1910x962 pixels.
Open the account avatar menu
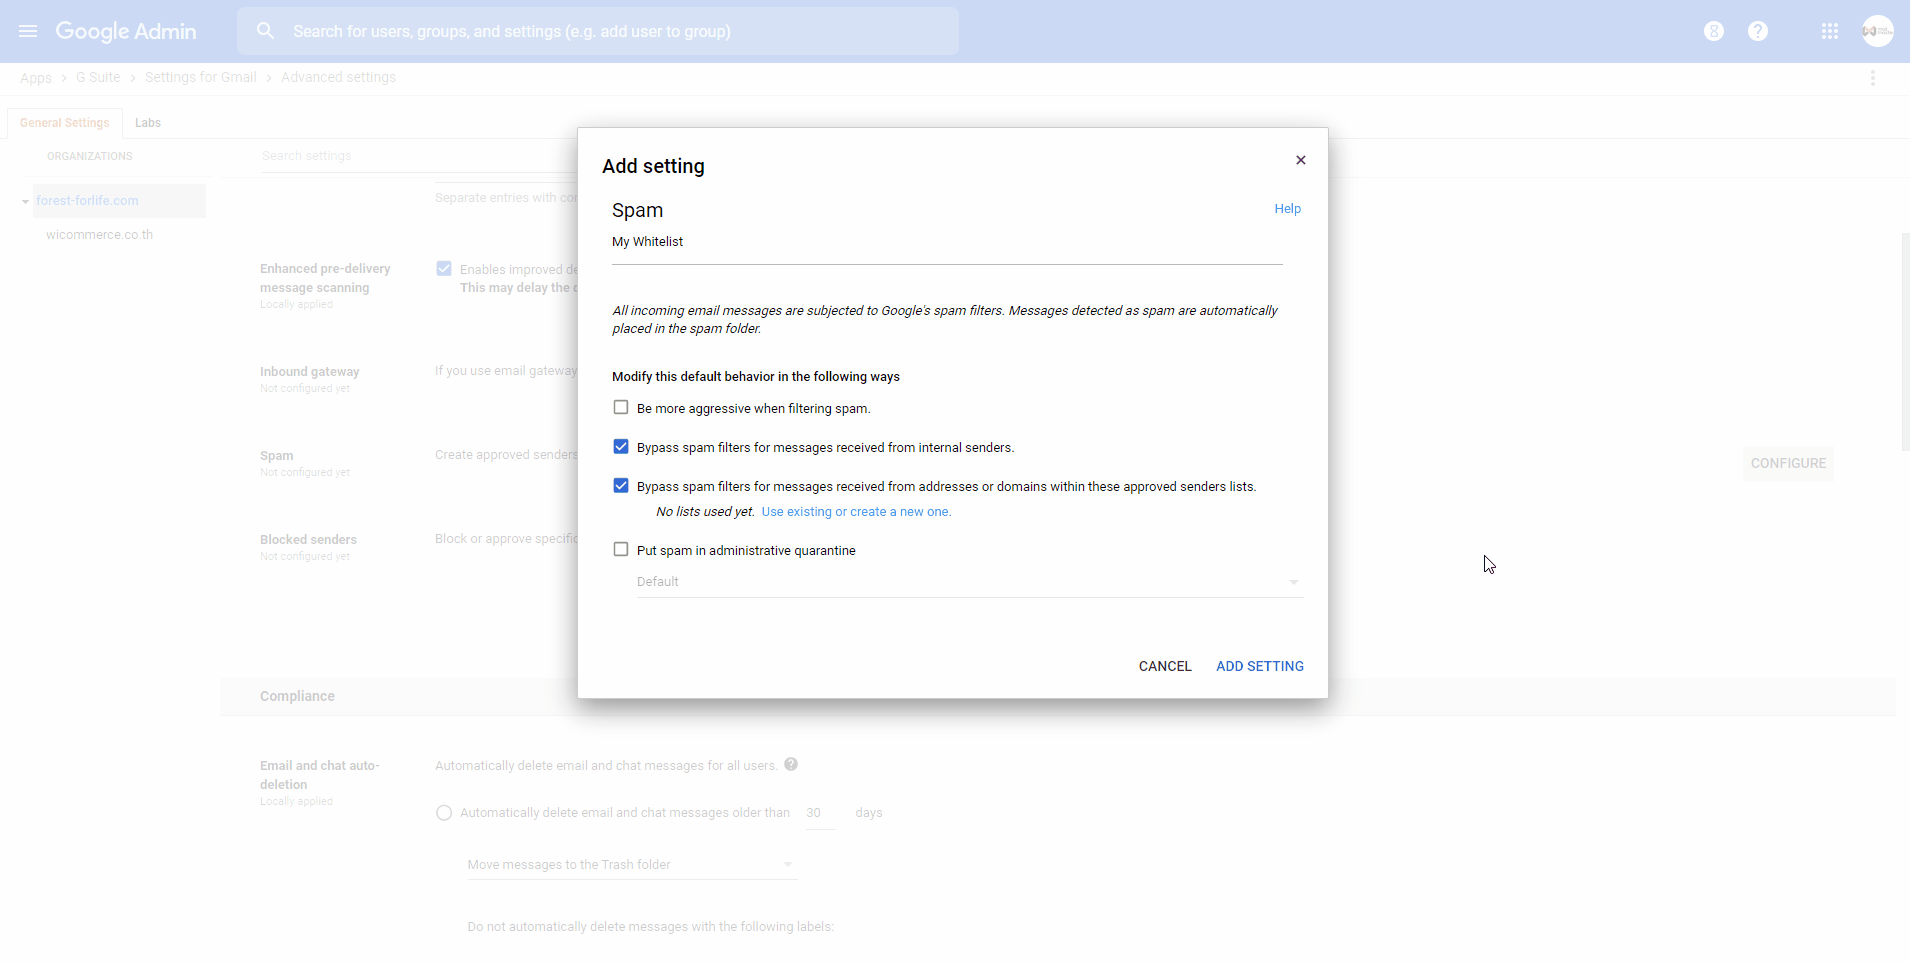(x=1877, y=31)
